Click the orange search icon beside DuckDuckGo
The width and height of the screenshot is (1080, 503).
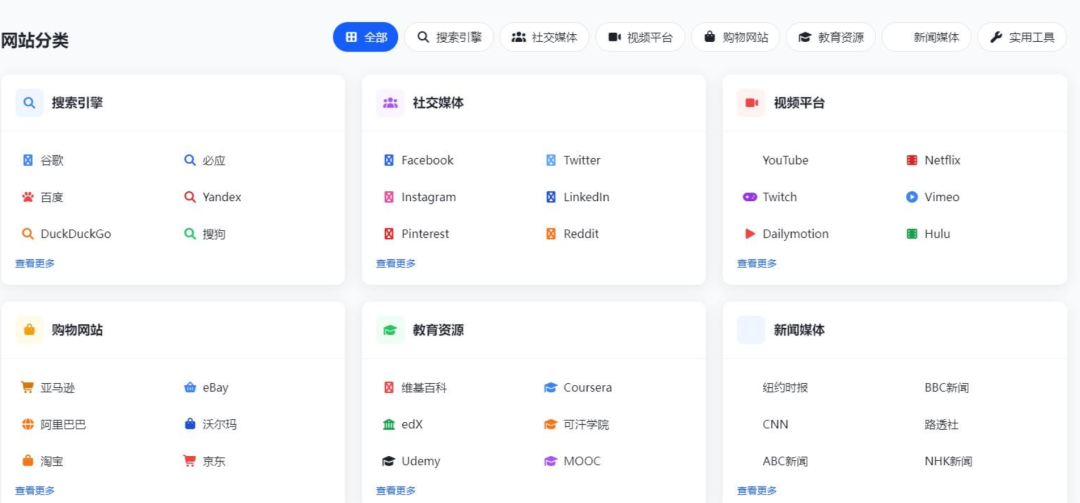coord(28,234)
